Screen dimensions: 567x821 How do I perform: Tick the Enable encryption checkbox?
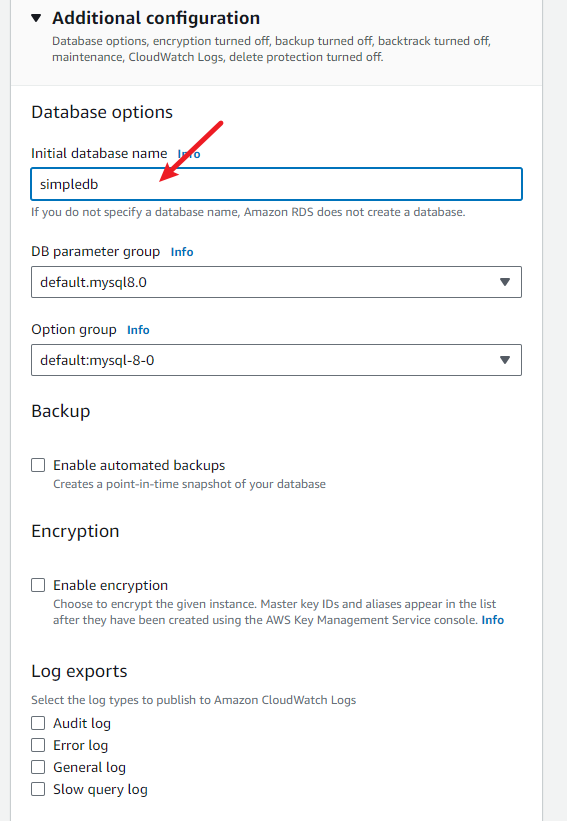[38, 585]
